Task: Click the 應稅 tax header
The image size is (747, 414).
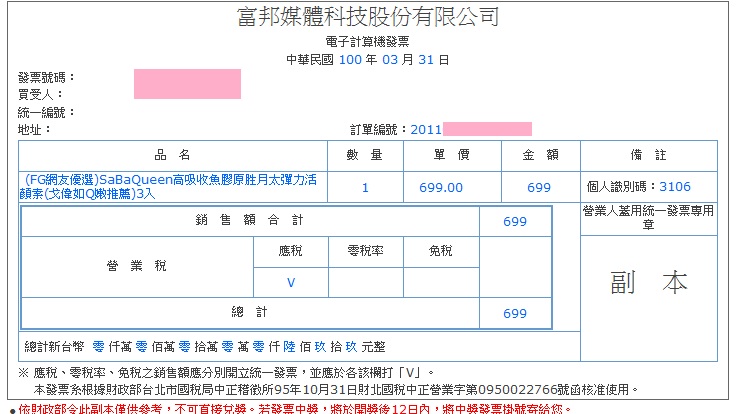Action: click(291, 251)
